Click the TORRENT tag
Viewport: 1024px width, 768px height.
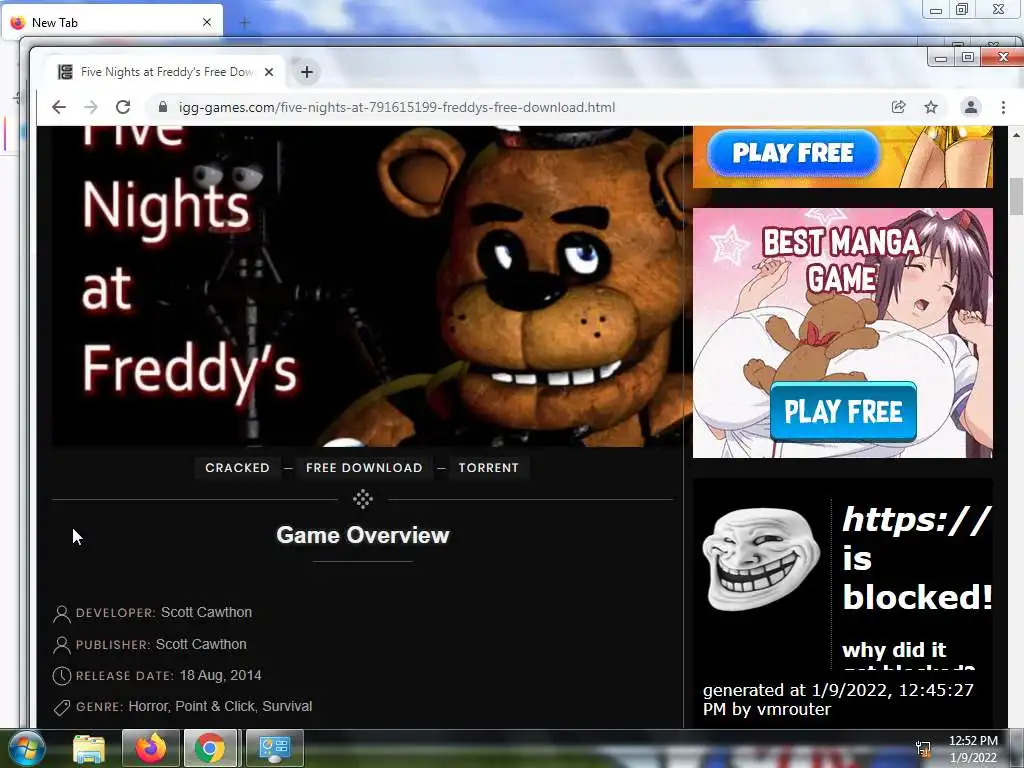click(x=488, y=468)
